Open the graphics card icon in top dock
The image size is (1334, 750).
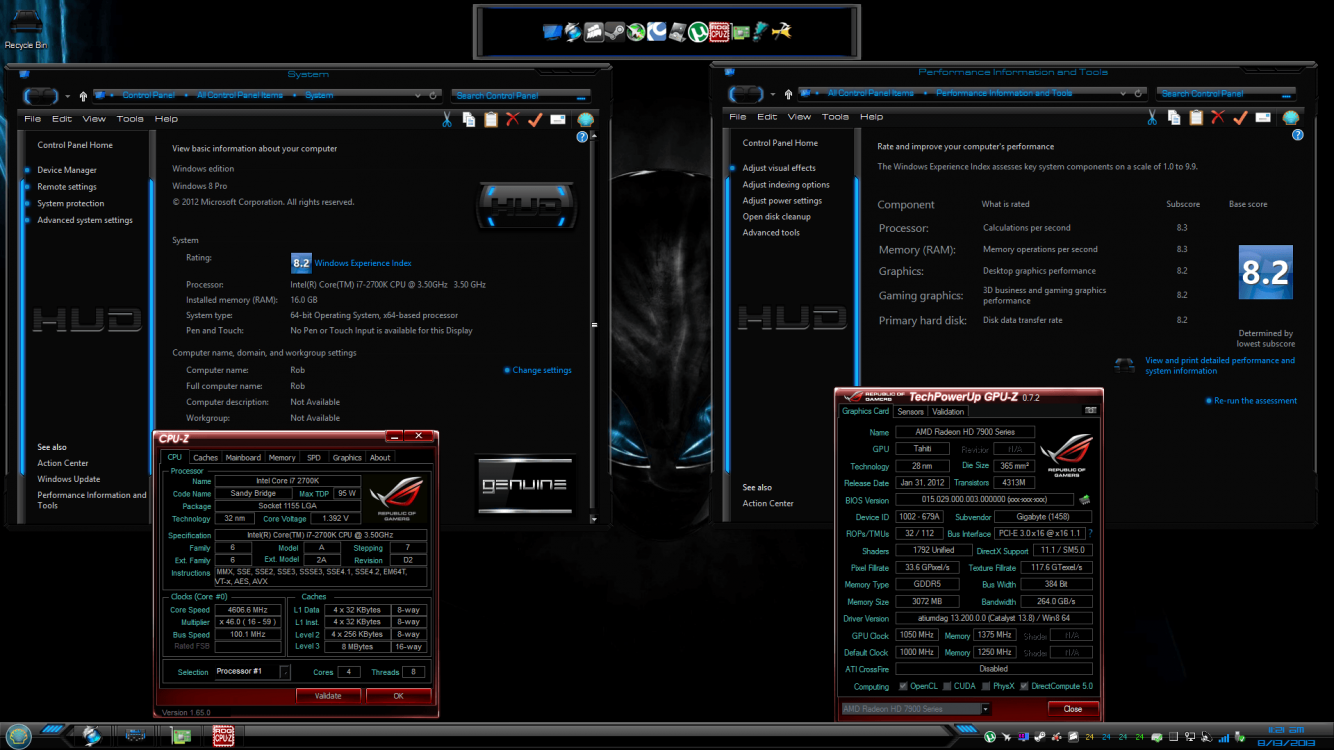tap(741, 32)
